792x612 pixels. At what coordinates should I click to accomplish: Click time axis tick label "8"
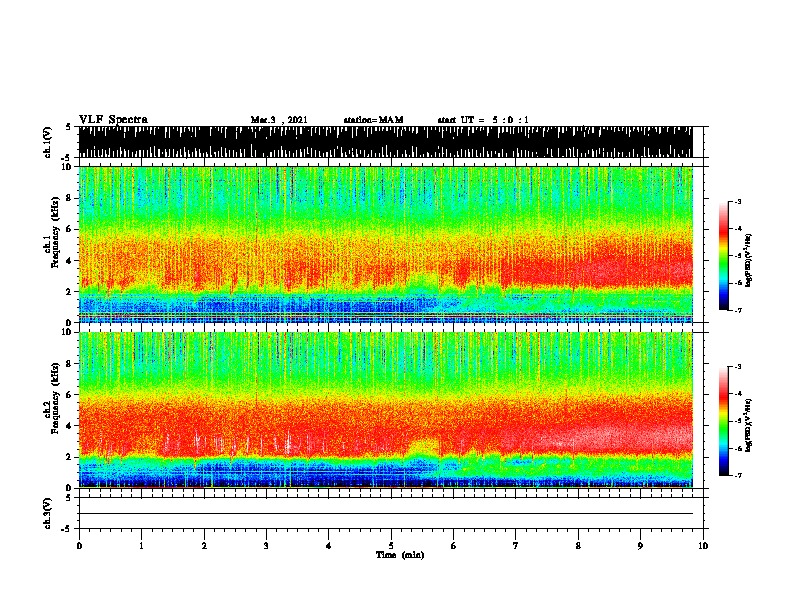click(x=578, y=546)
